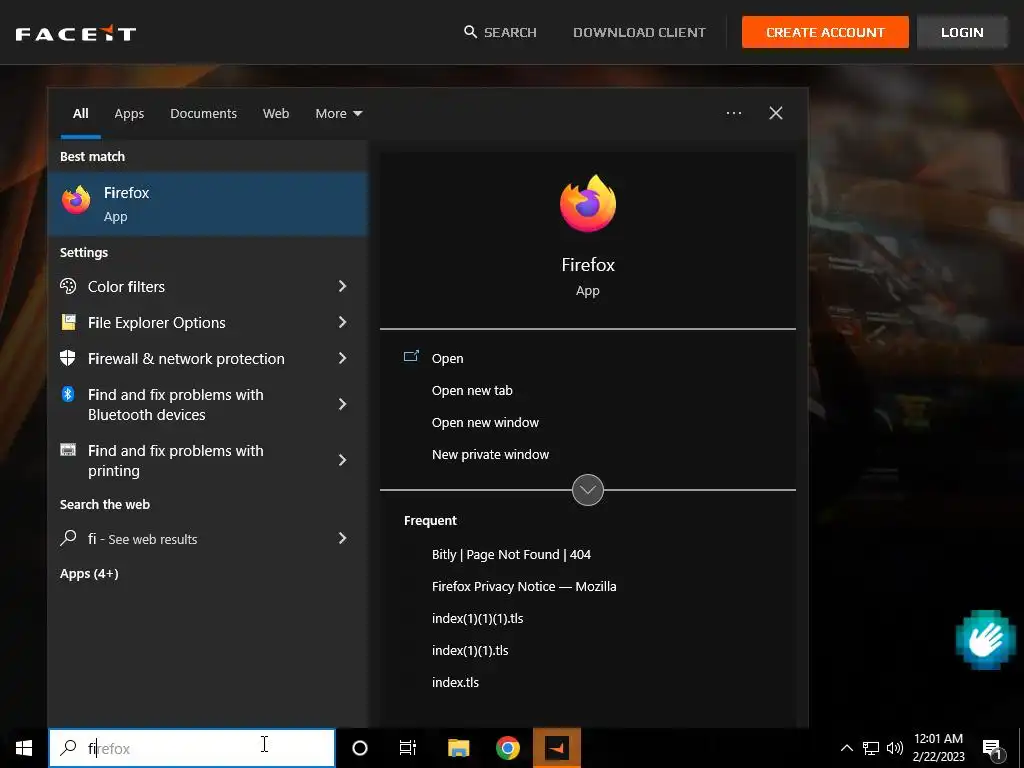Click the Show desktop sliver on taskbar edge
Viewport: 1024px width, 768px height.
coord(1021,748)
